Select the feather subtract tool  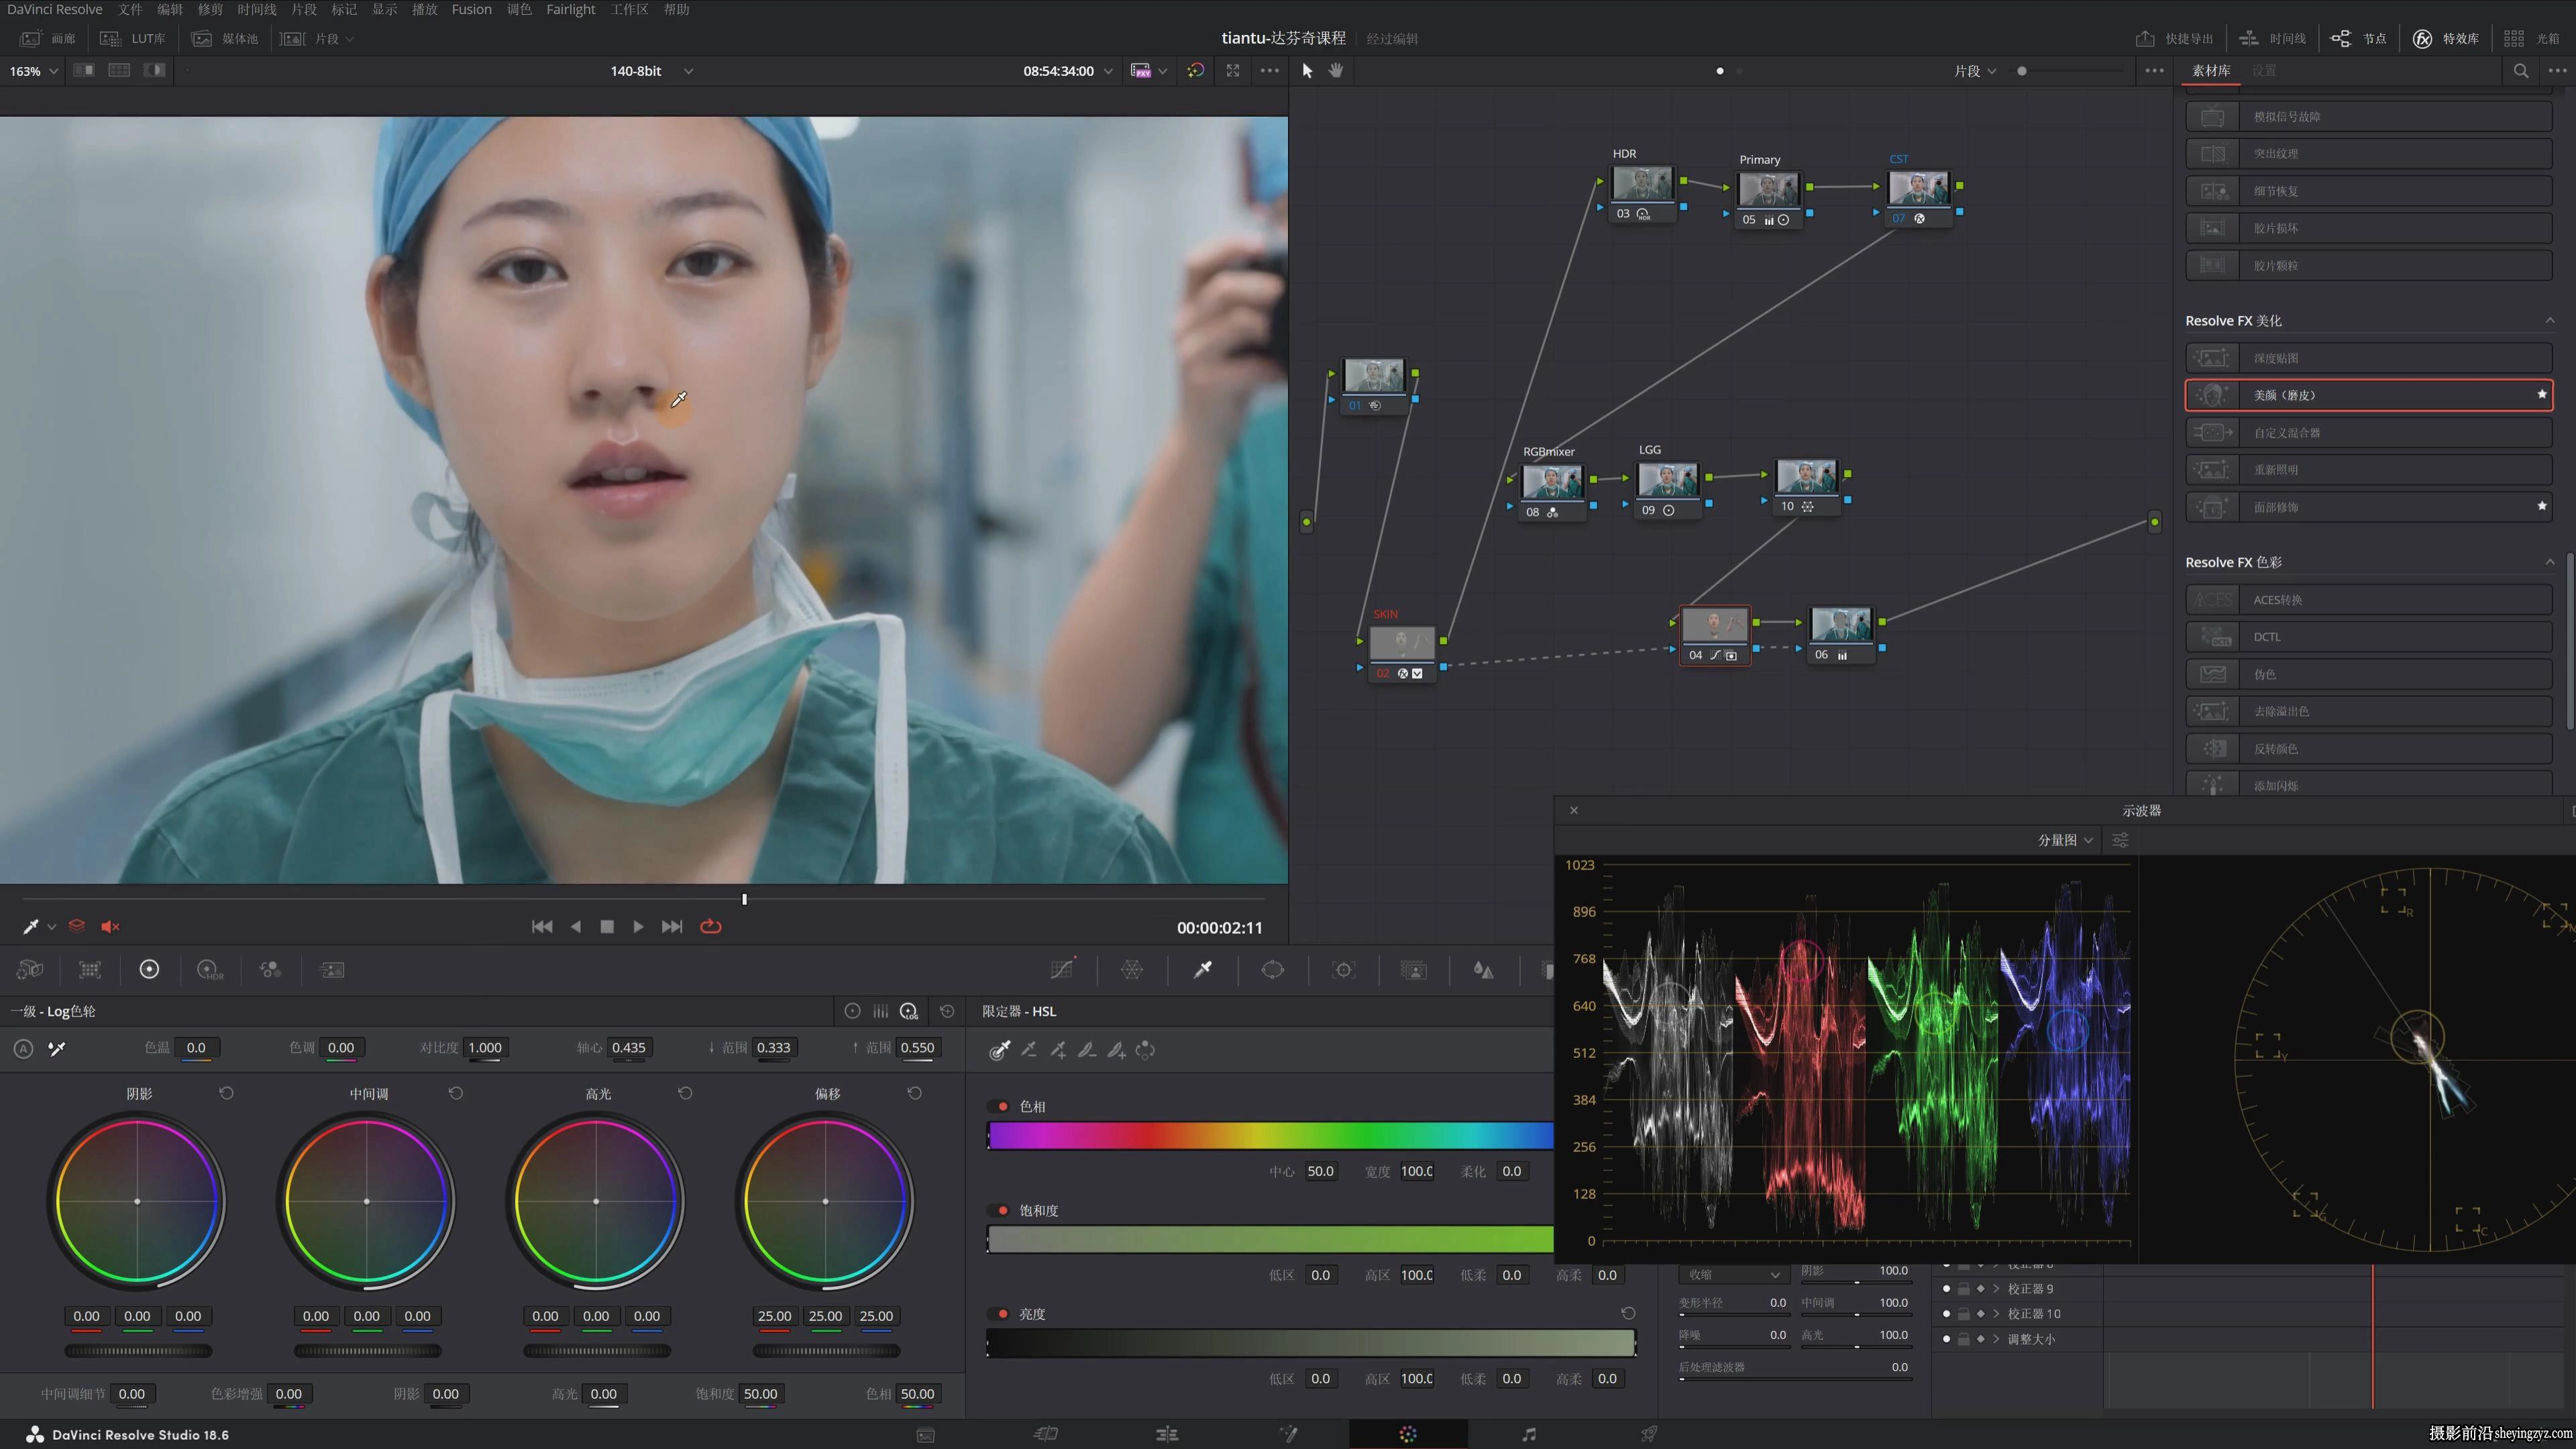(1087, 1049)
